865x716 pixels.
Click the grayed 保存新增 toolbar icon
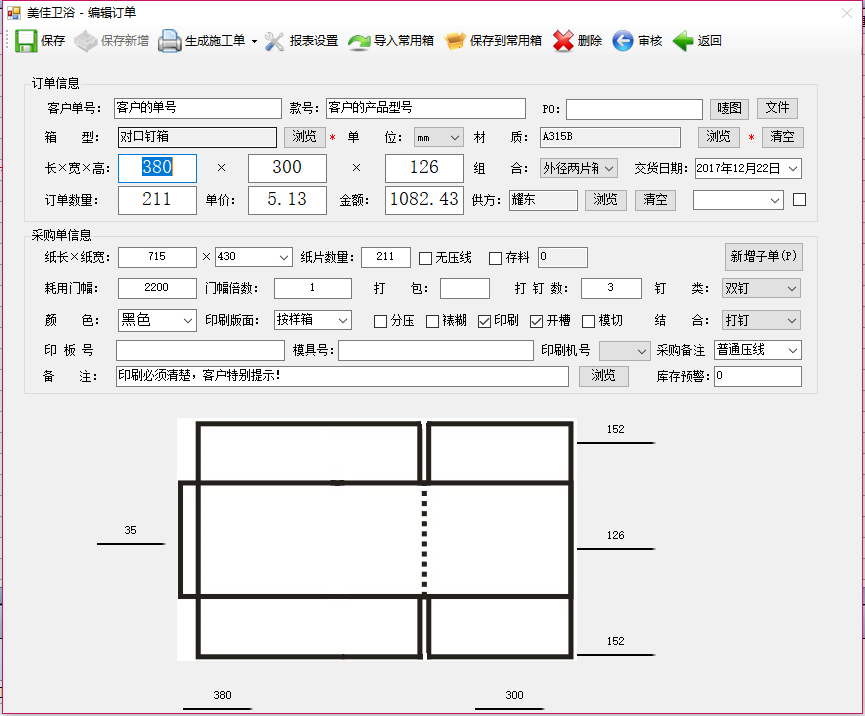86,41
